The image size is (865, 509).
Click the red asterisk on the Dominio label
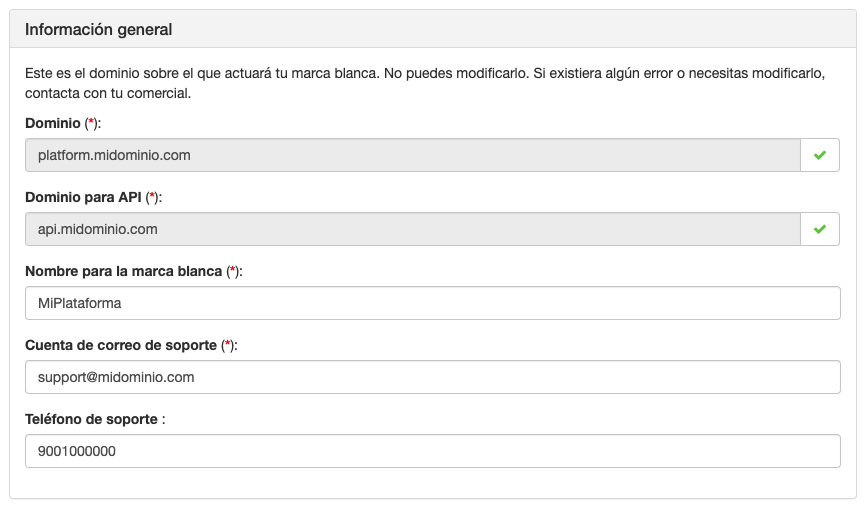pos(92,123)
